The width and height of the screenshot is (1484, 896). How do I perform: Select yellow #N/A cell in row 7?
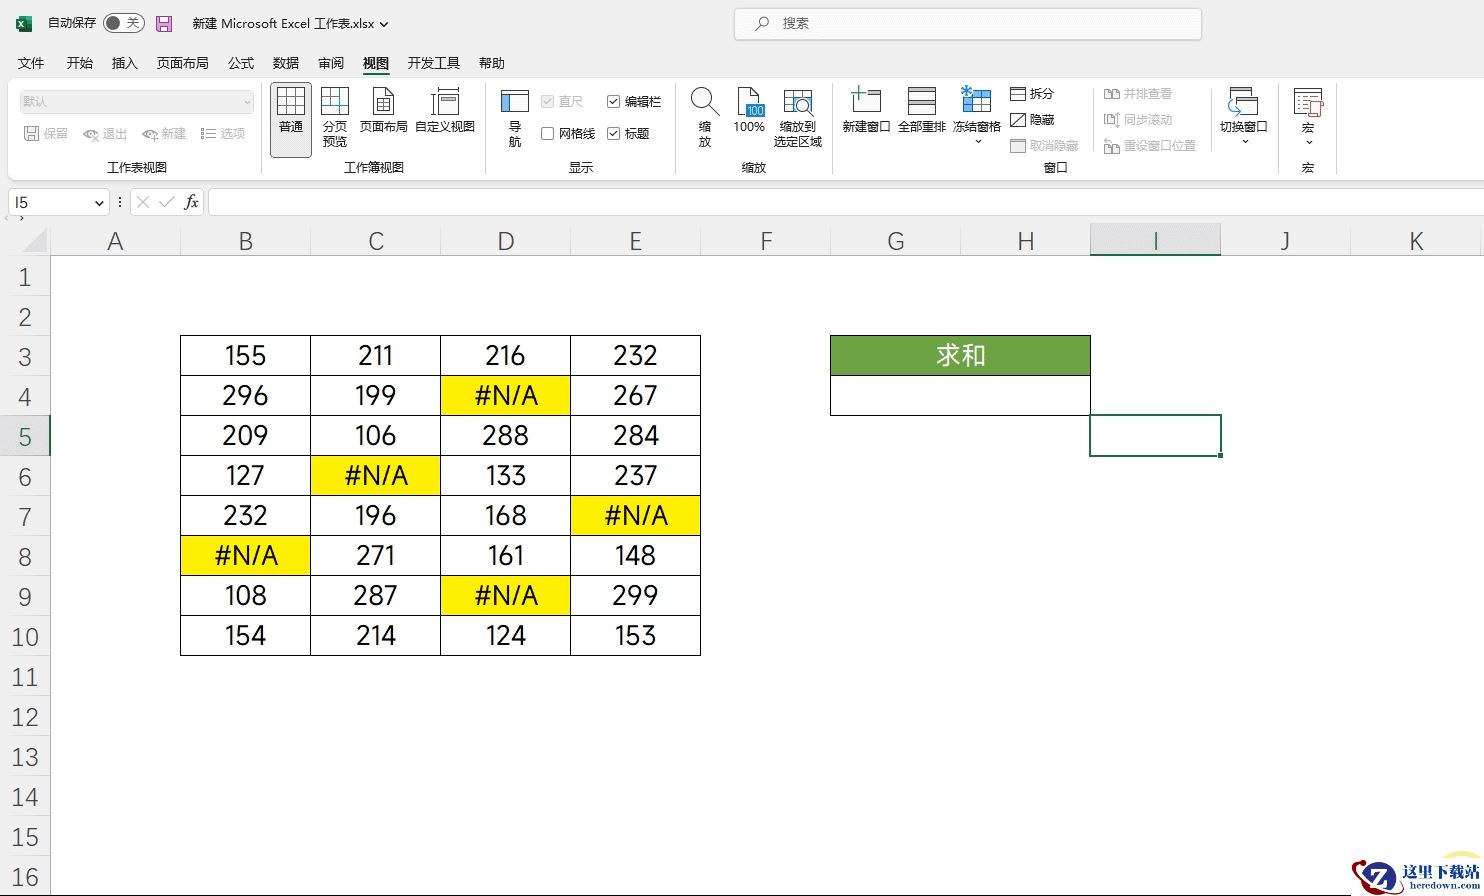(635, 515)
